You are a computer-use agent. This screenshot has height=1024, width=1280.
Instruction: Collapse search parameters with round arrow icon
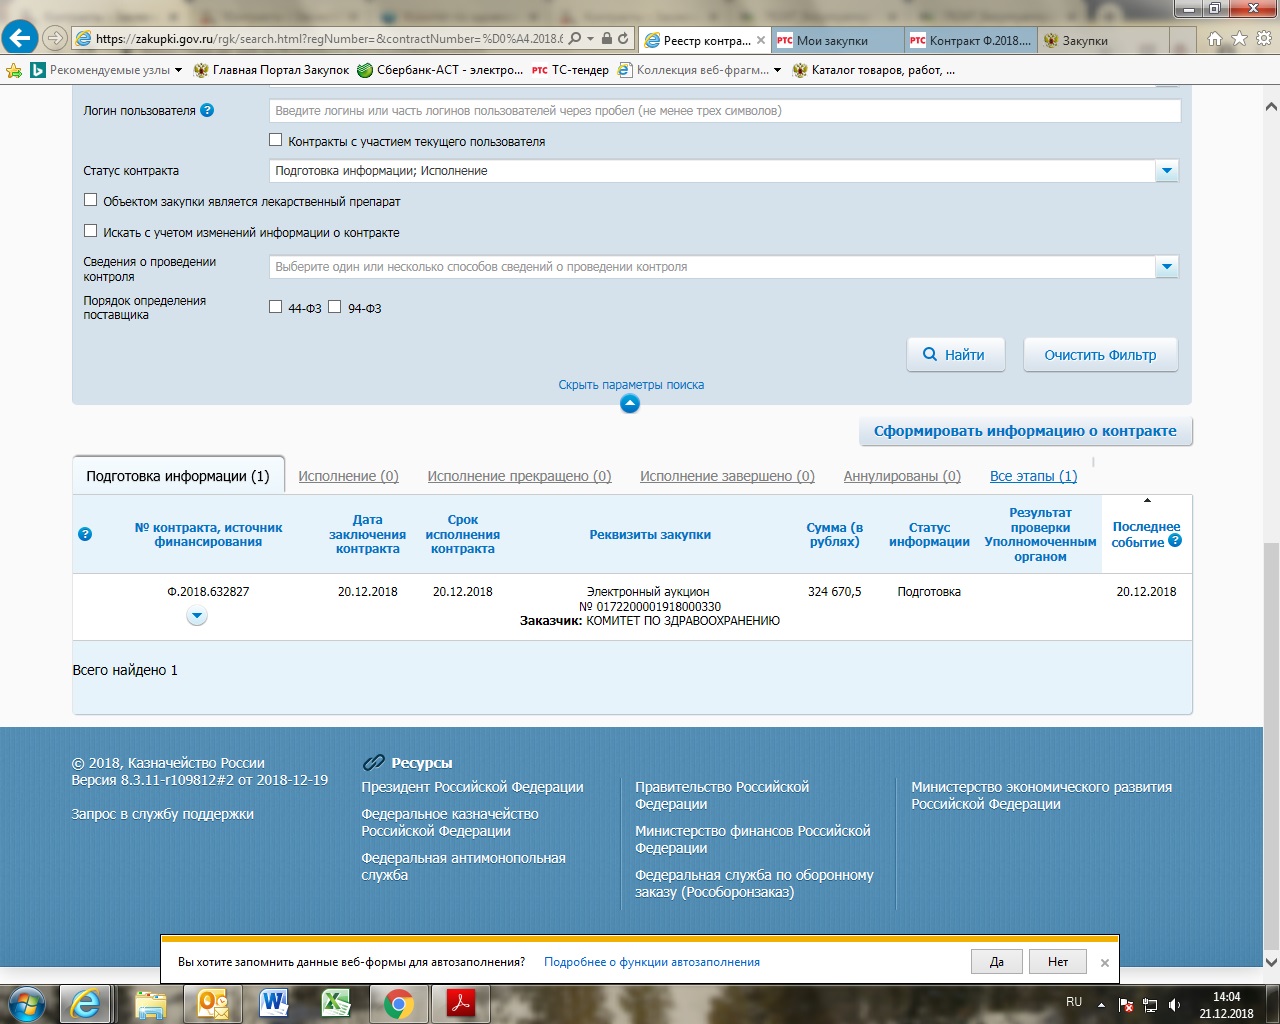630,404
